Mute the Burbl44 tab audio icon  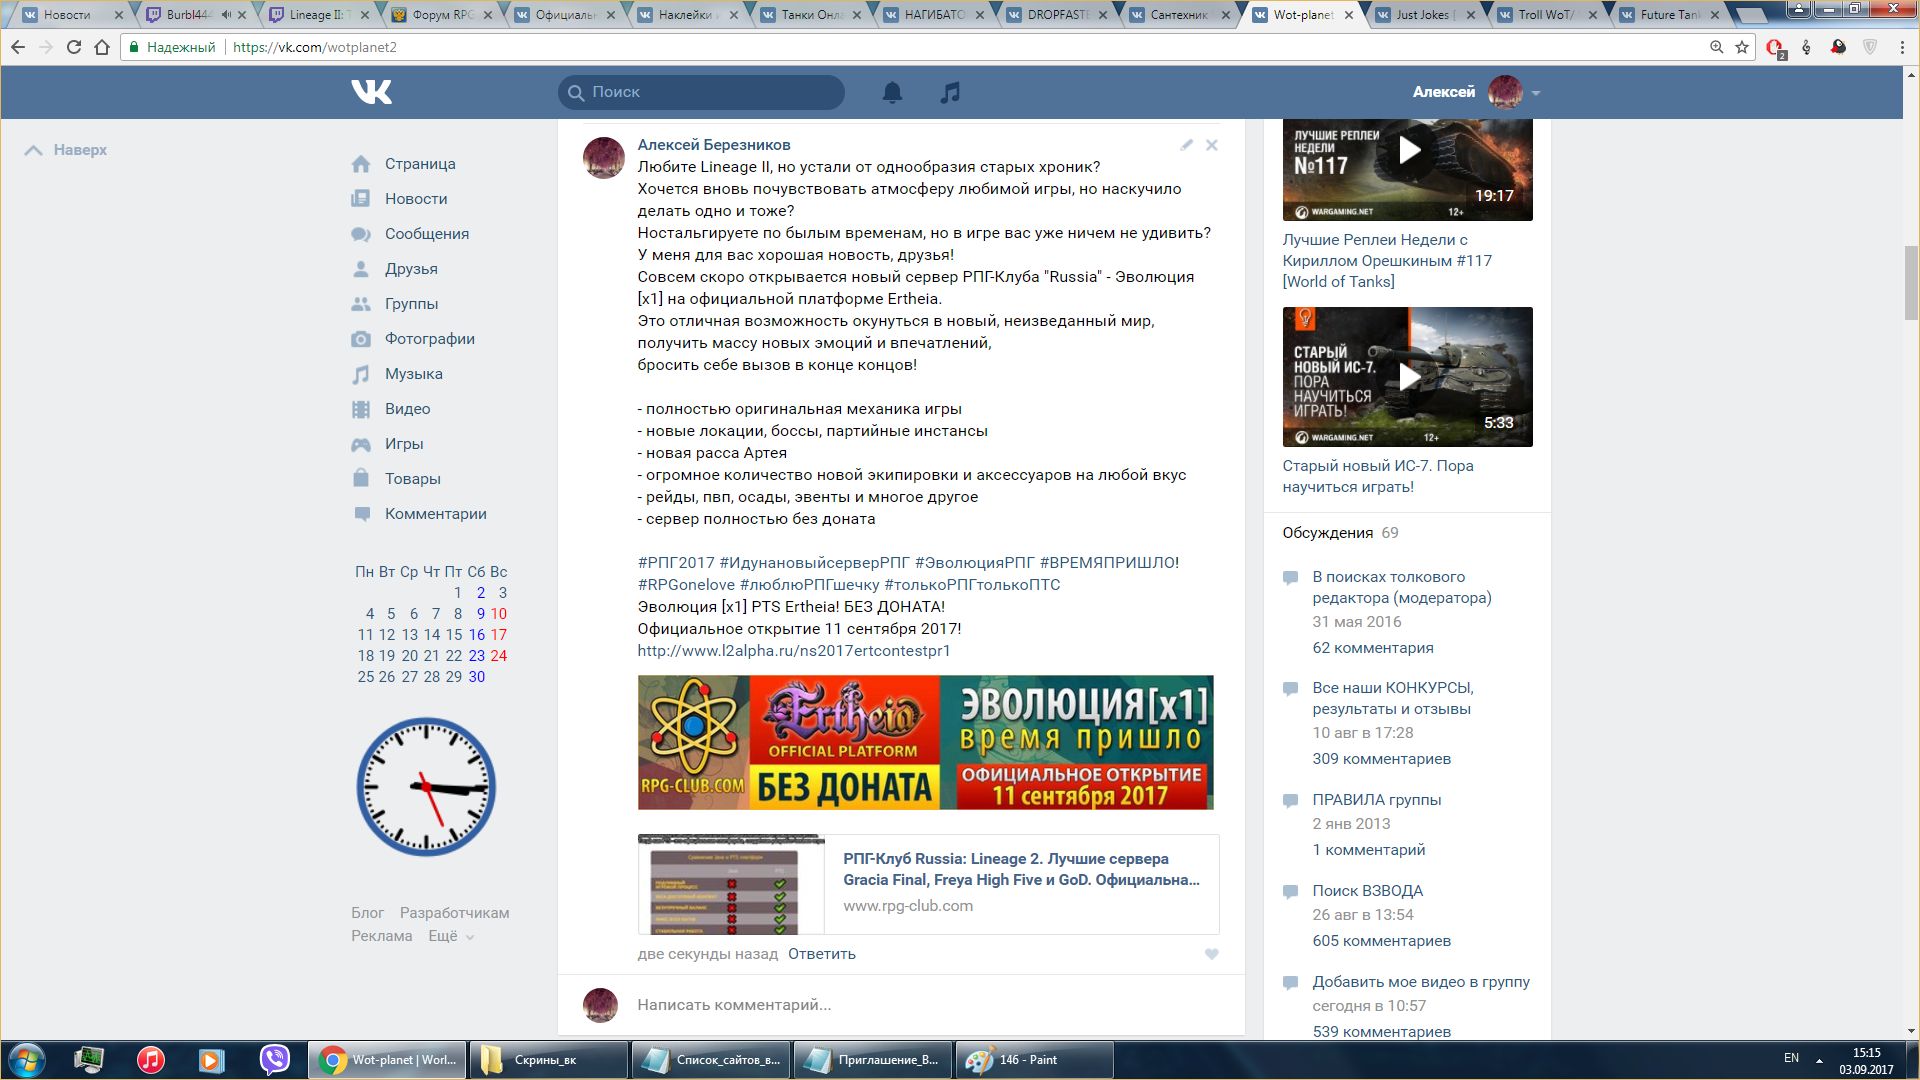click(x=226, y=15)
